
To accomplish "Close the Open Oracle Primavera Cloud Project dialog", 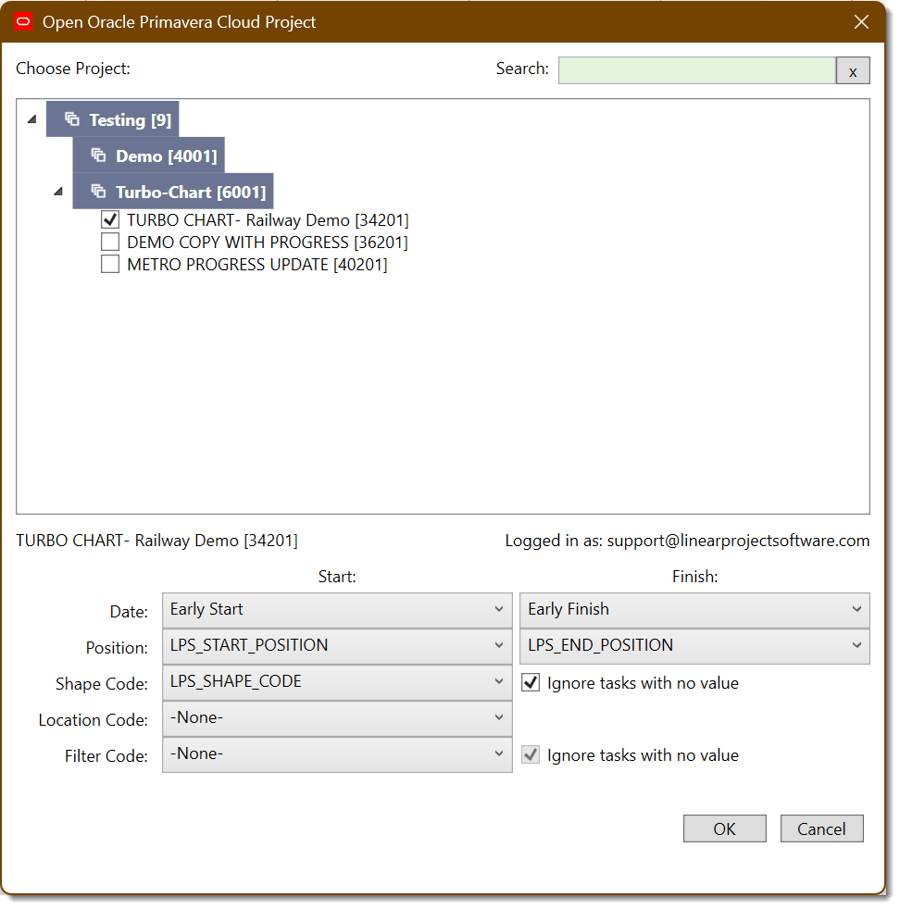I will point(862,22).
